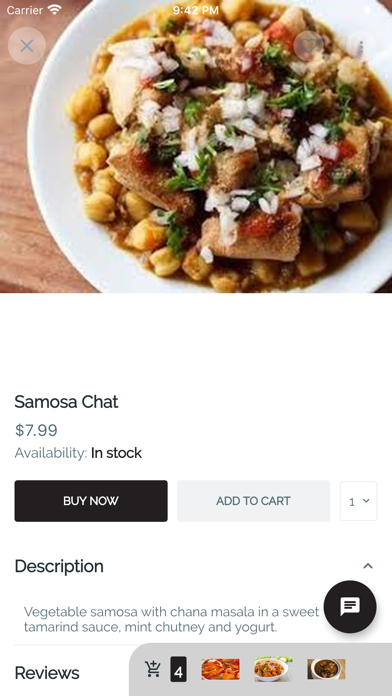Image resolution: width=392 pixels, height=696 pixels.
Task: Select the first cart thumbnail, the red curry
Action: (220, 669)
